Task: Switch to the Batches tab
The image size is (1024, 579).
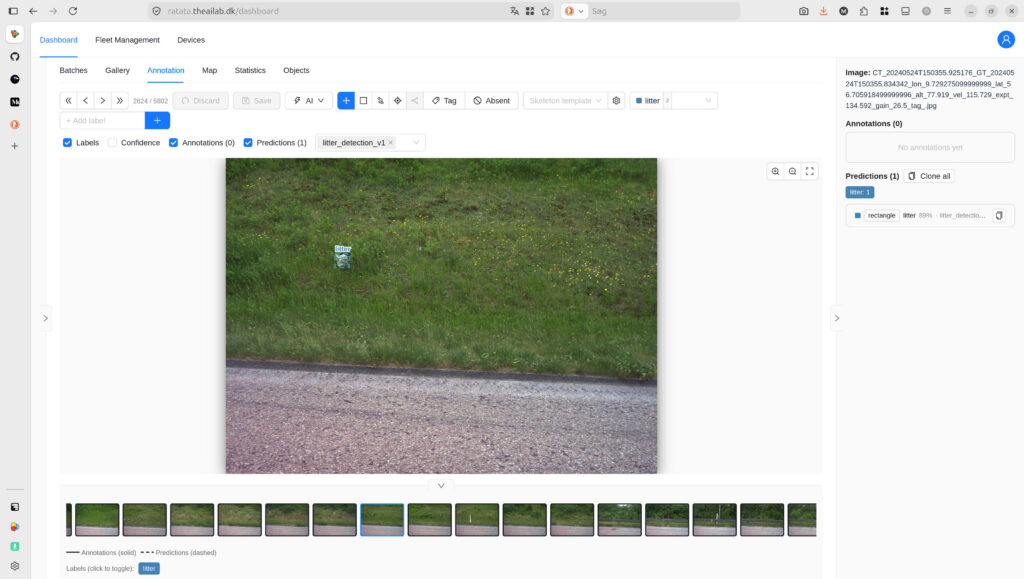Action: (73, 70)
